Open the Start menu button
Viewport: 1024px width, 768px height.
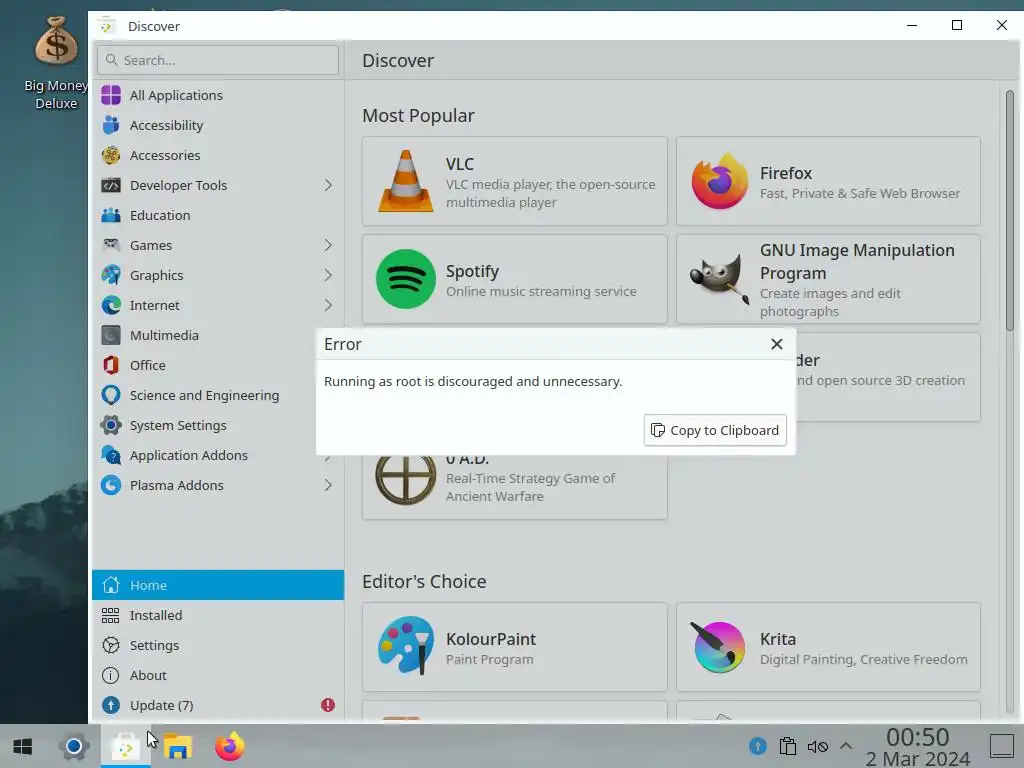click(x=23, y=746)
